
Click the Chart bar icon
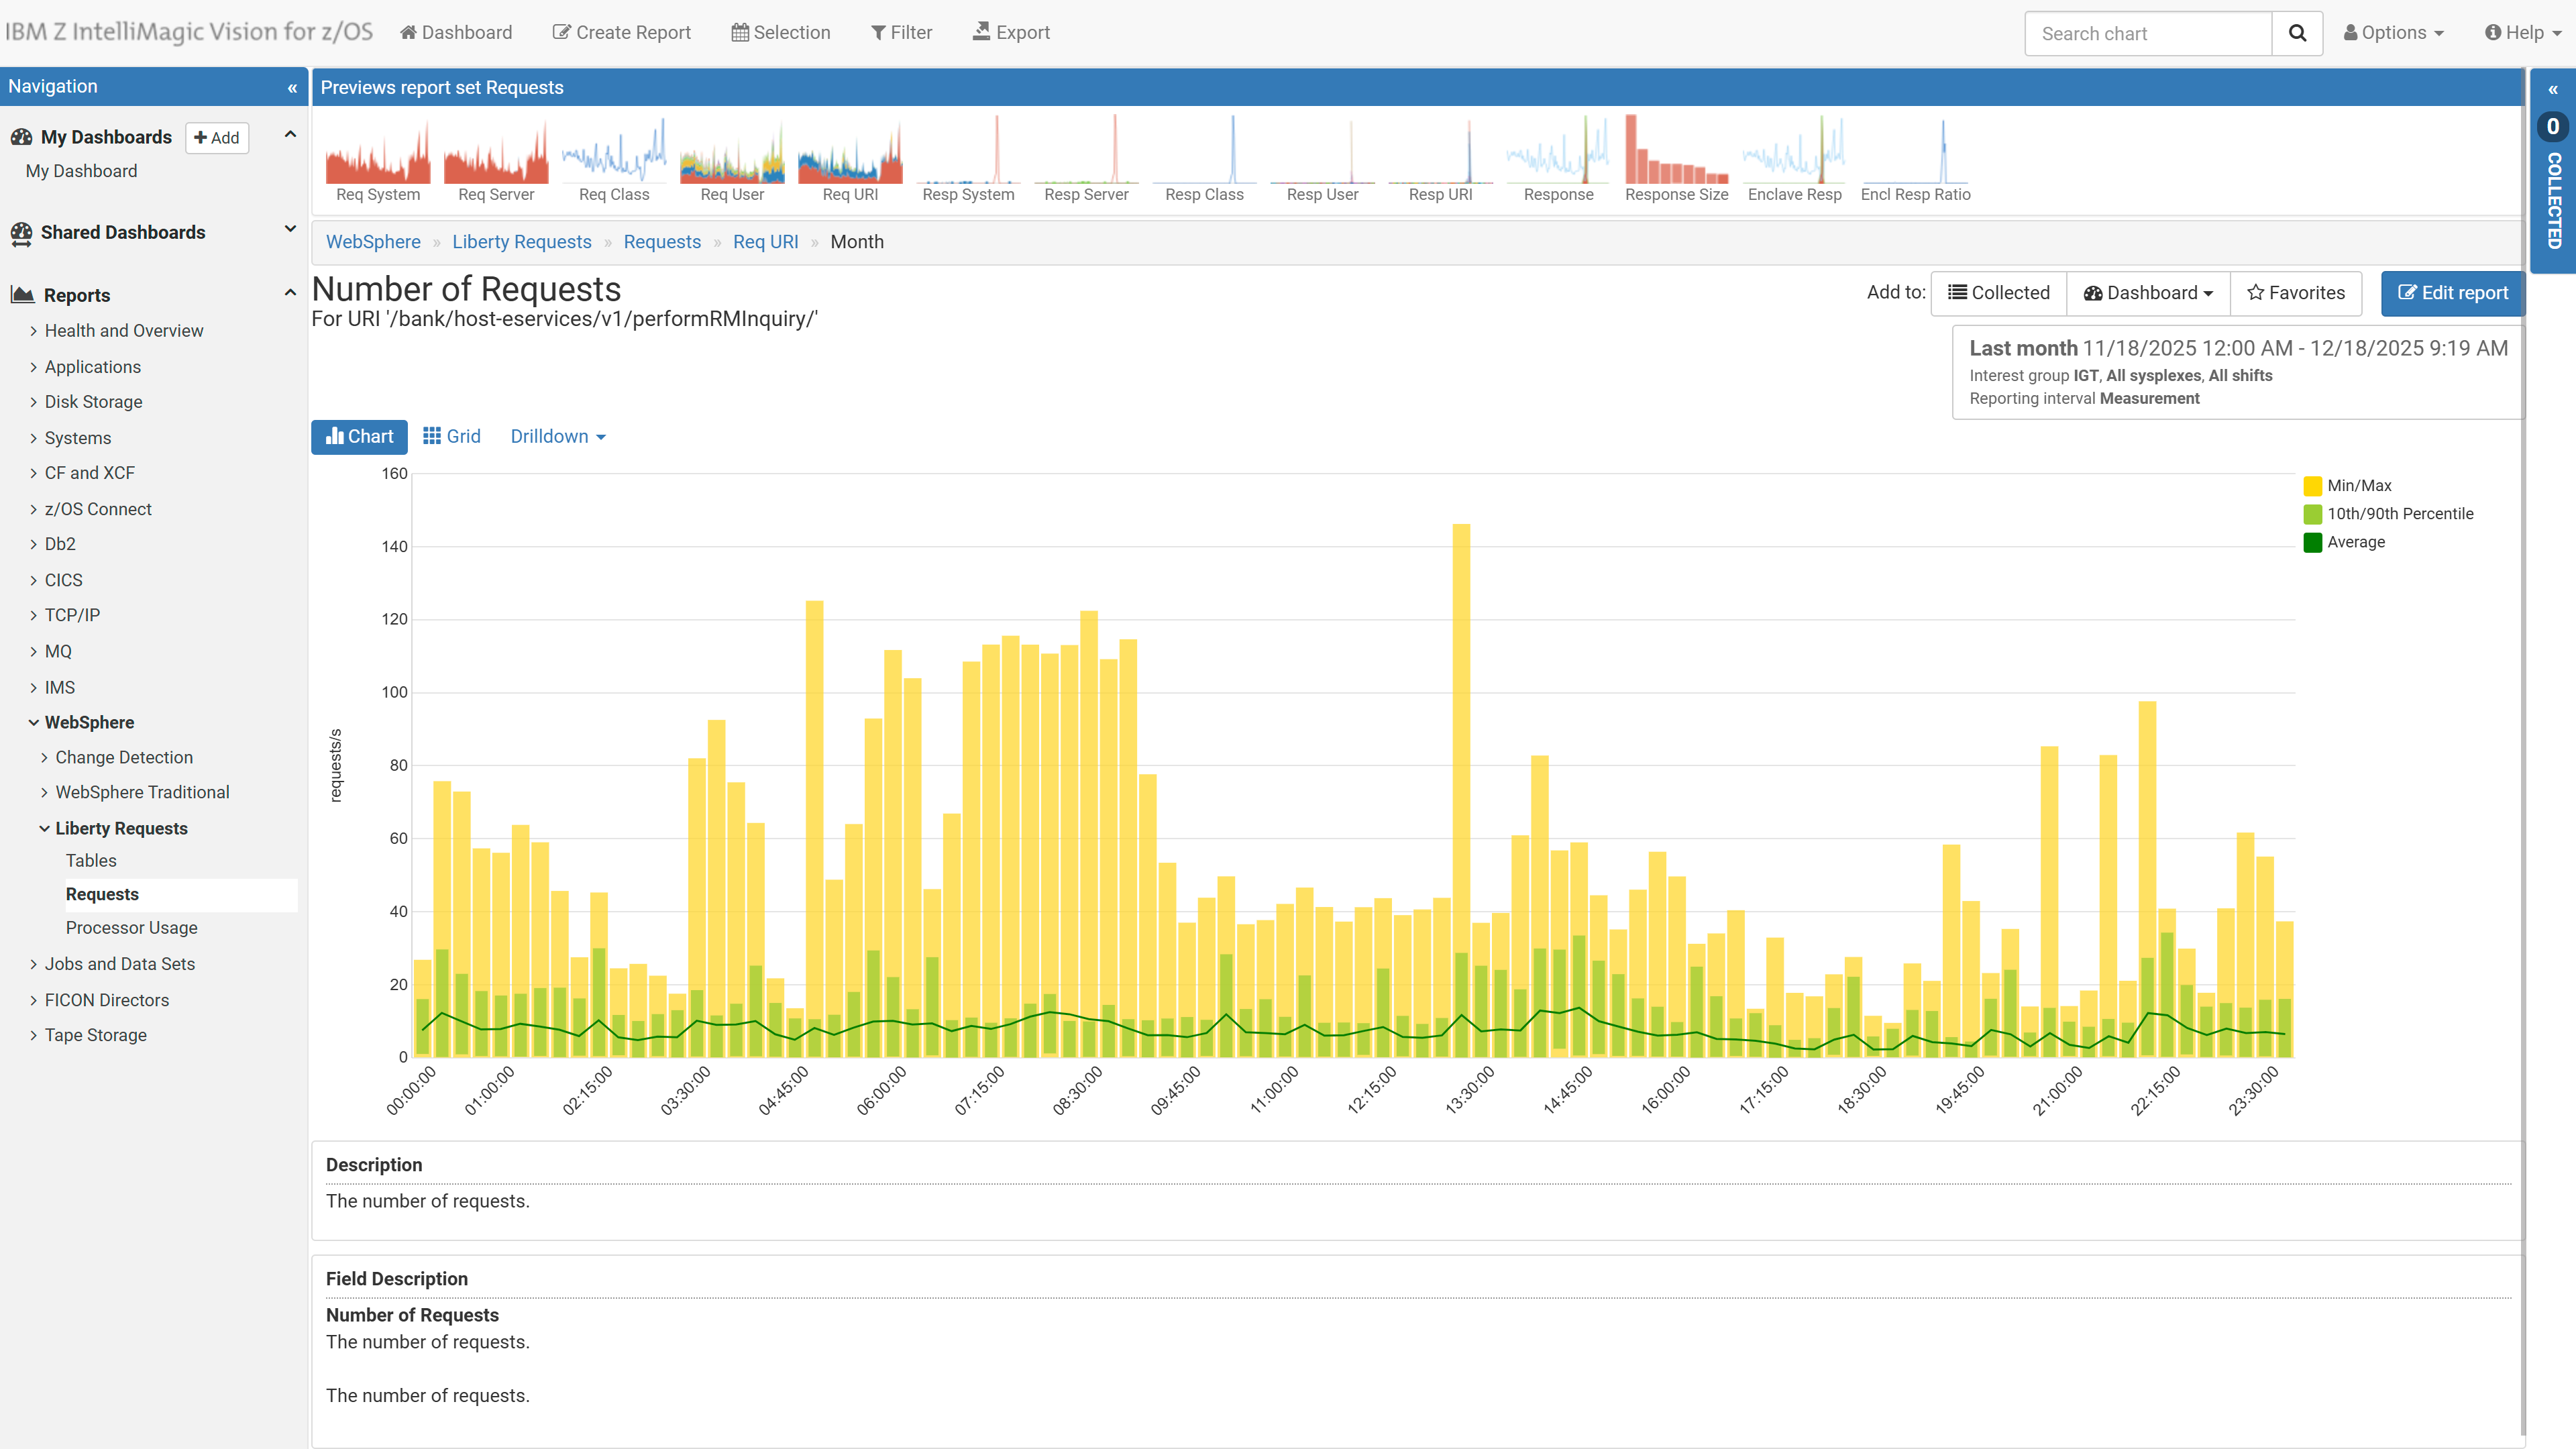335,436
